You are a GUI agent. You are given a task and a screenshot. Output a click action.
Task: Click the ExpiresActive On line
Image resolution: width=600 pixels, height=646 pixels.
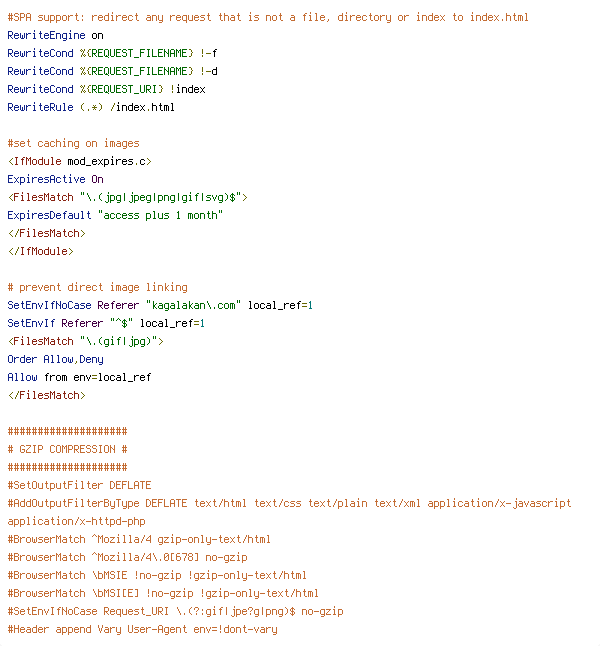click(x=55, y=180)
